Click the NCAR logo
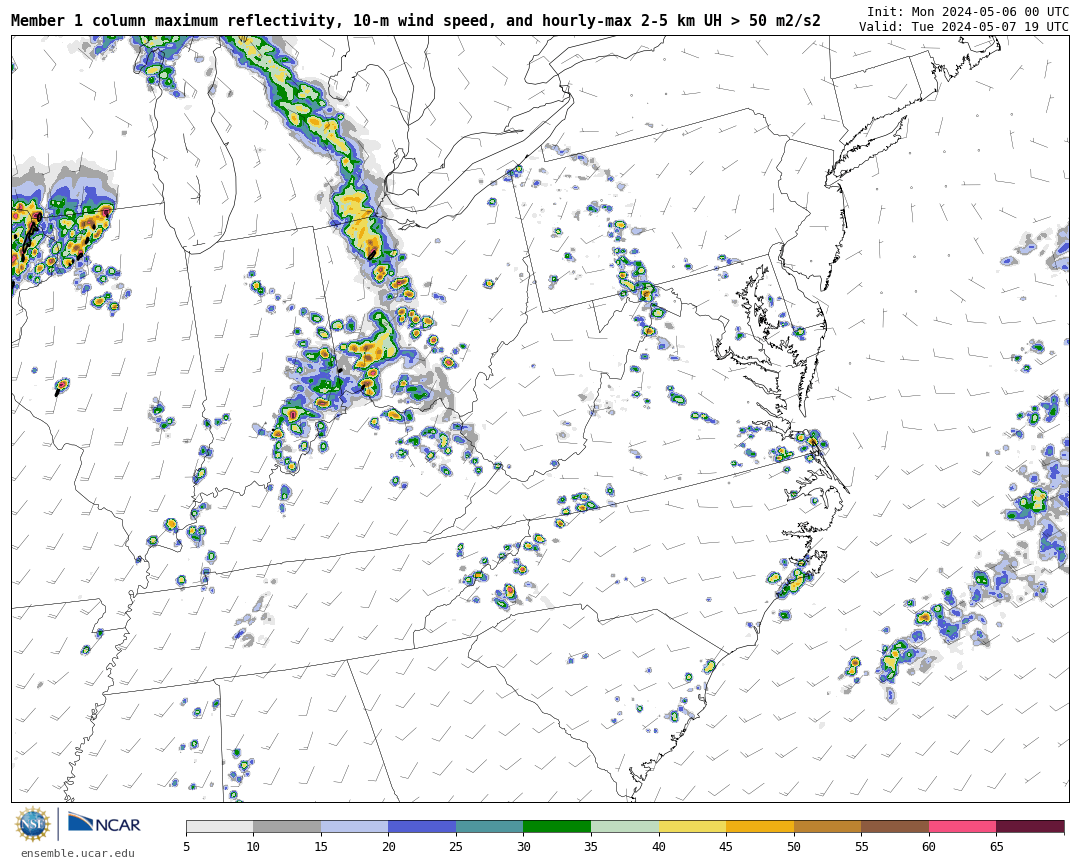Viewport: 1080px width, 865px height. pos(104,823)
